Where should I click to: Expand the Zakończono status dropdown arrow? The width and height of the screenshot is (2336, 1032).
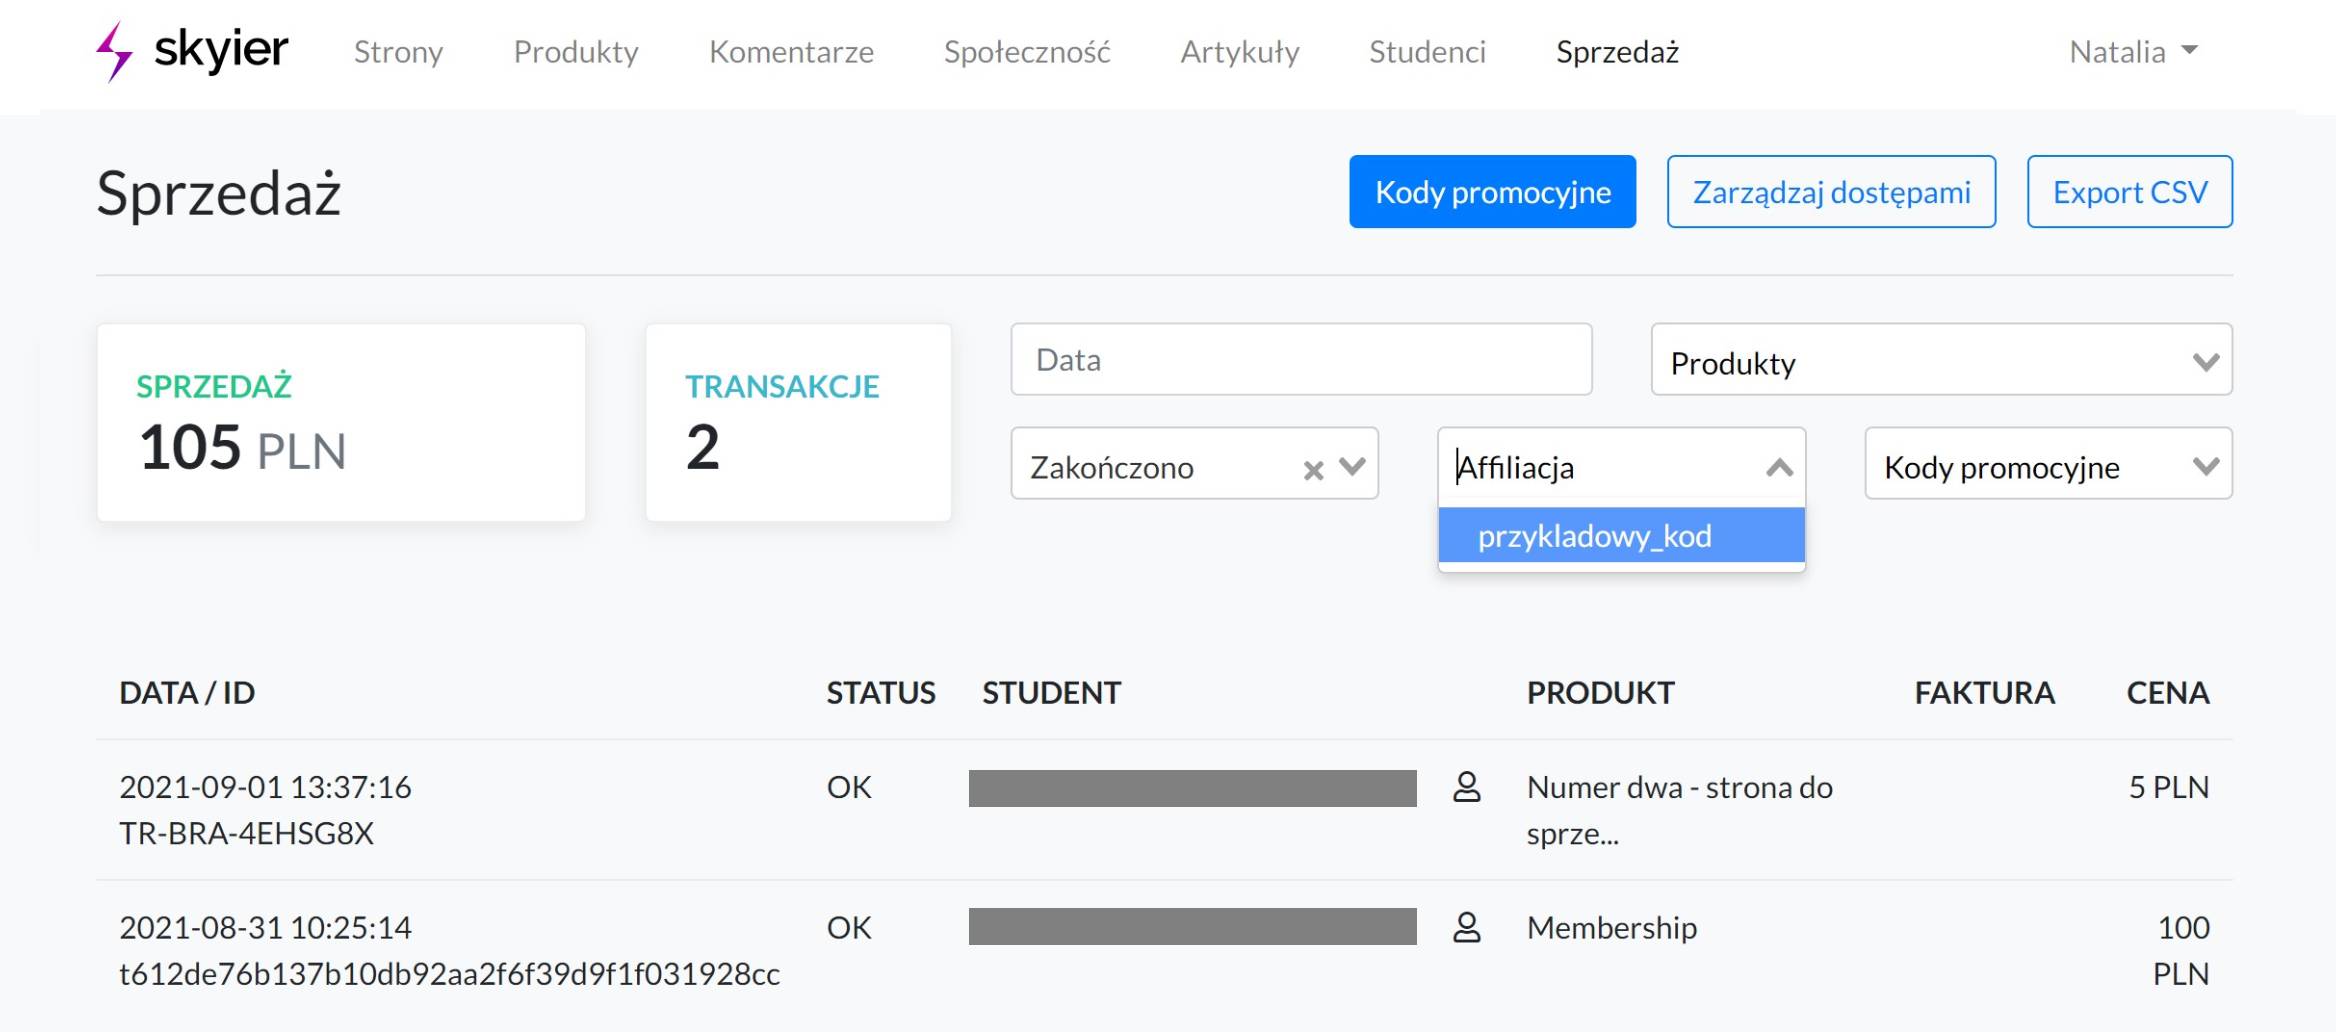1353,467
